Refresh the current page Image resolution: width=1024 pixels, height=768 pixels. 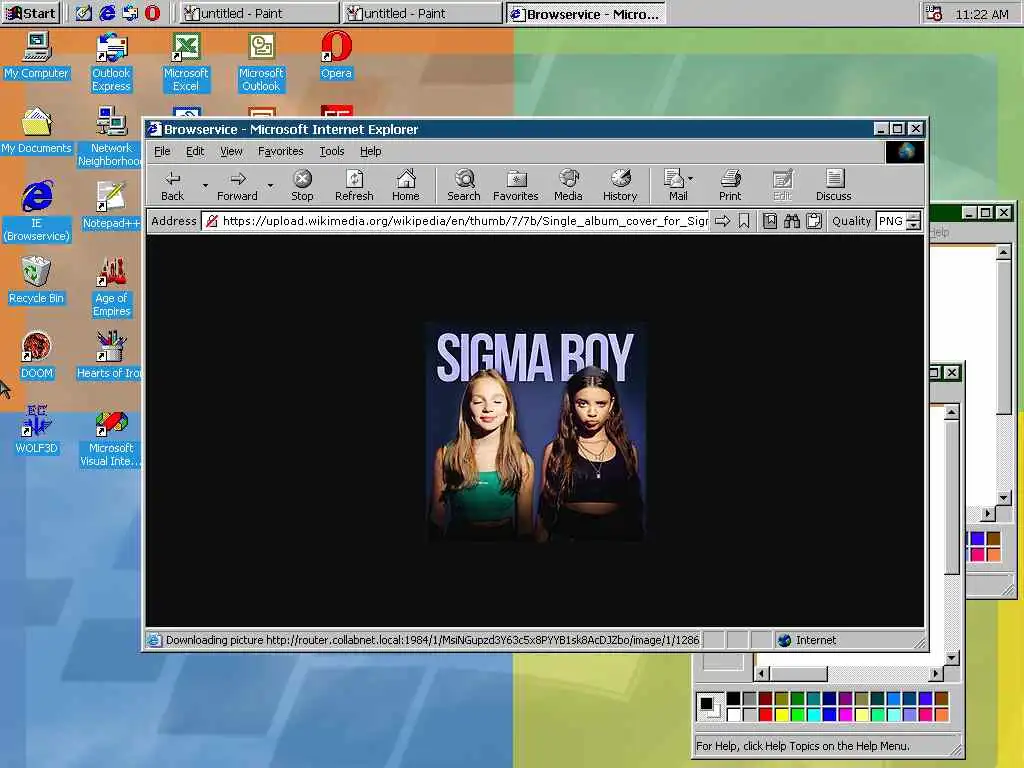(x=354, y=185)
